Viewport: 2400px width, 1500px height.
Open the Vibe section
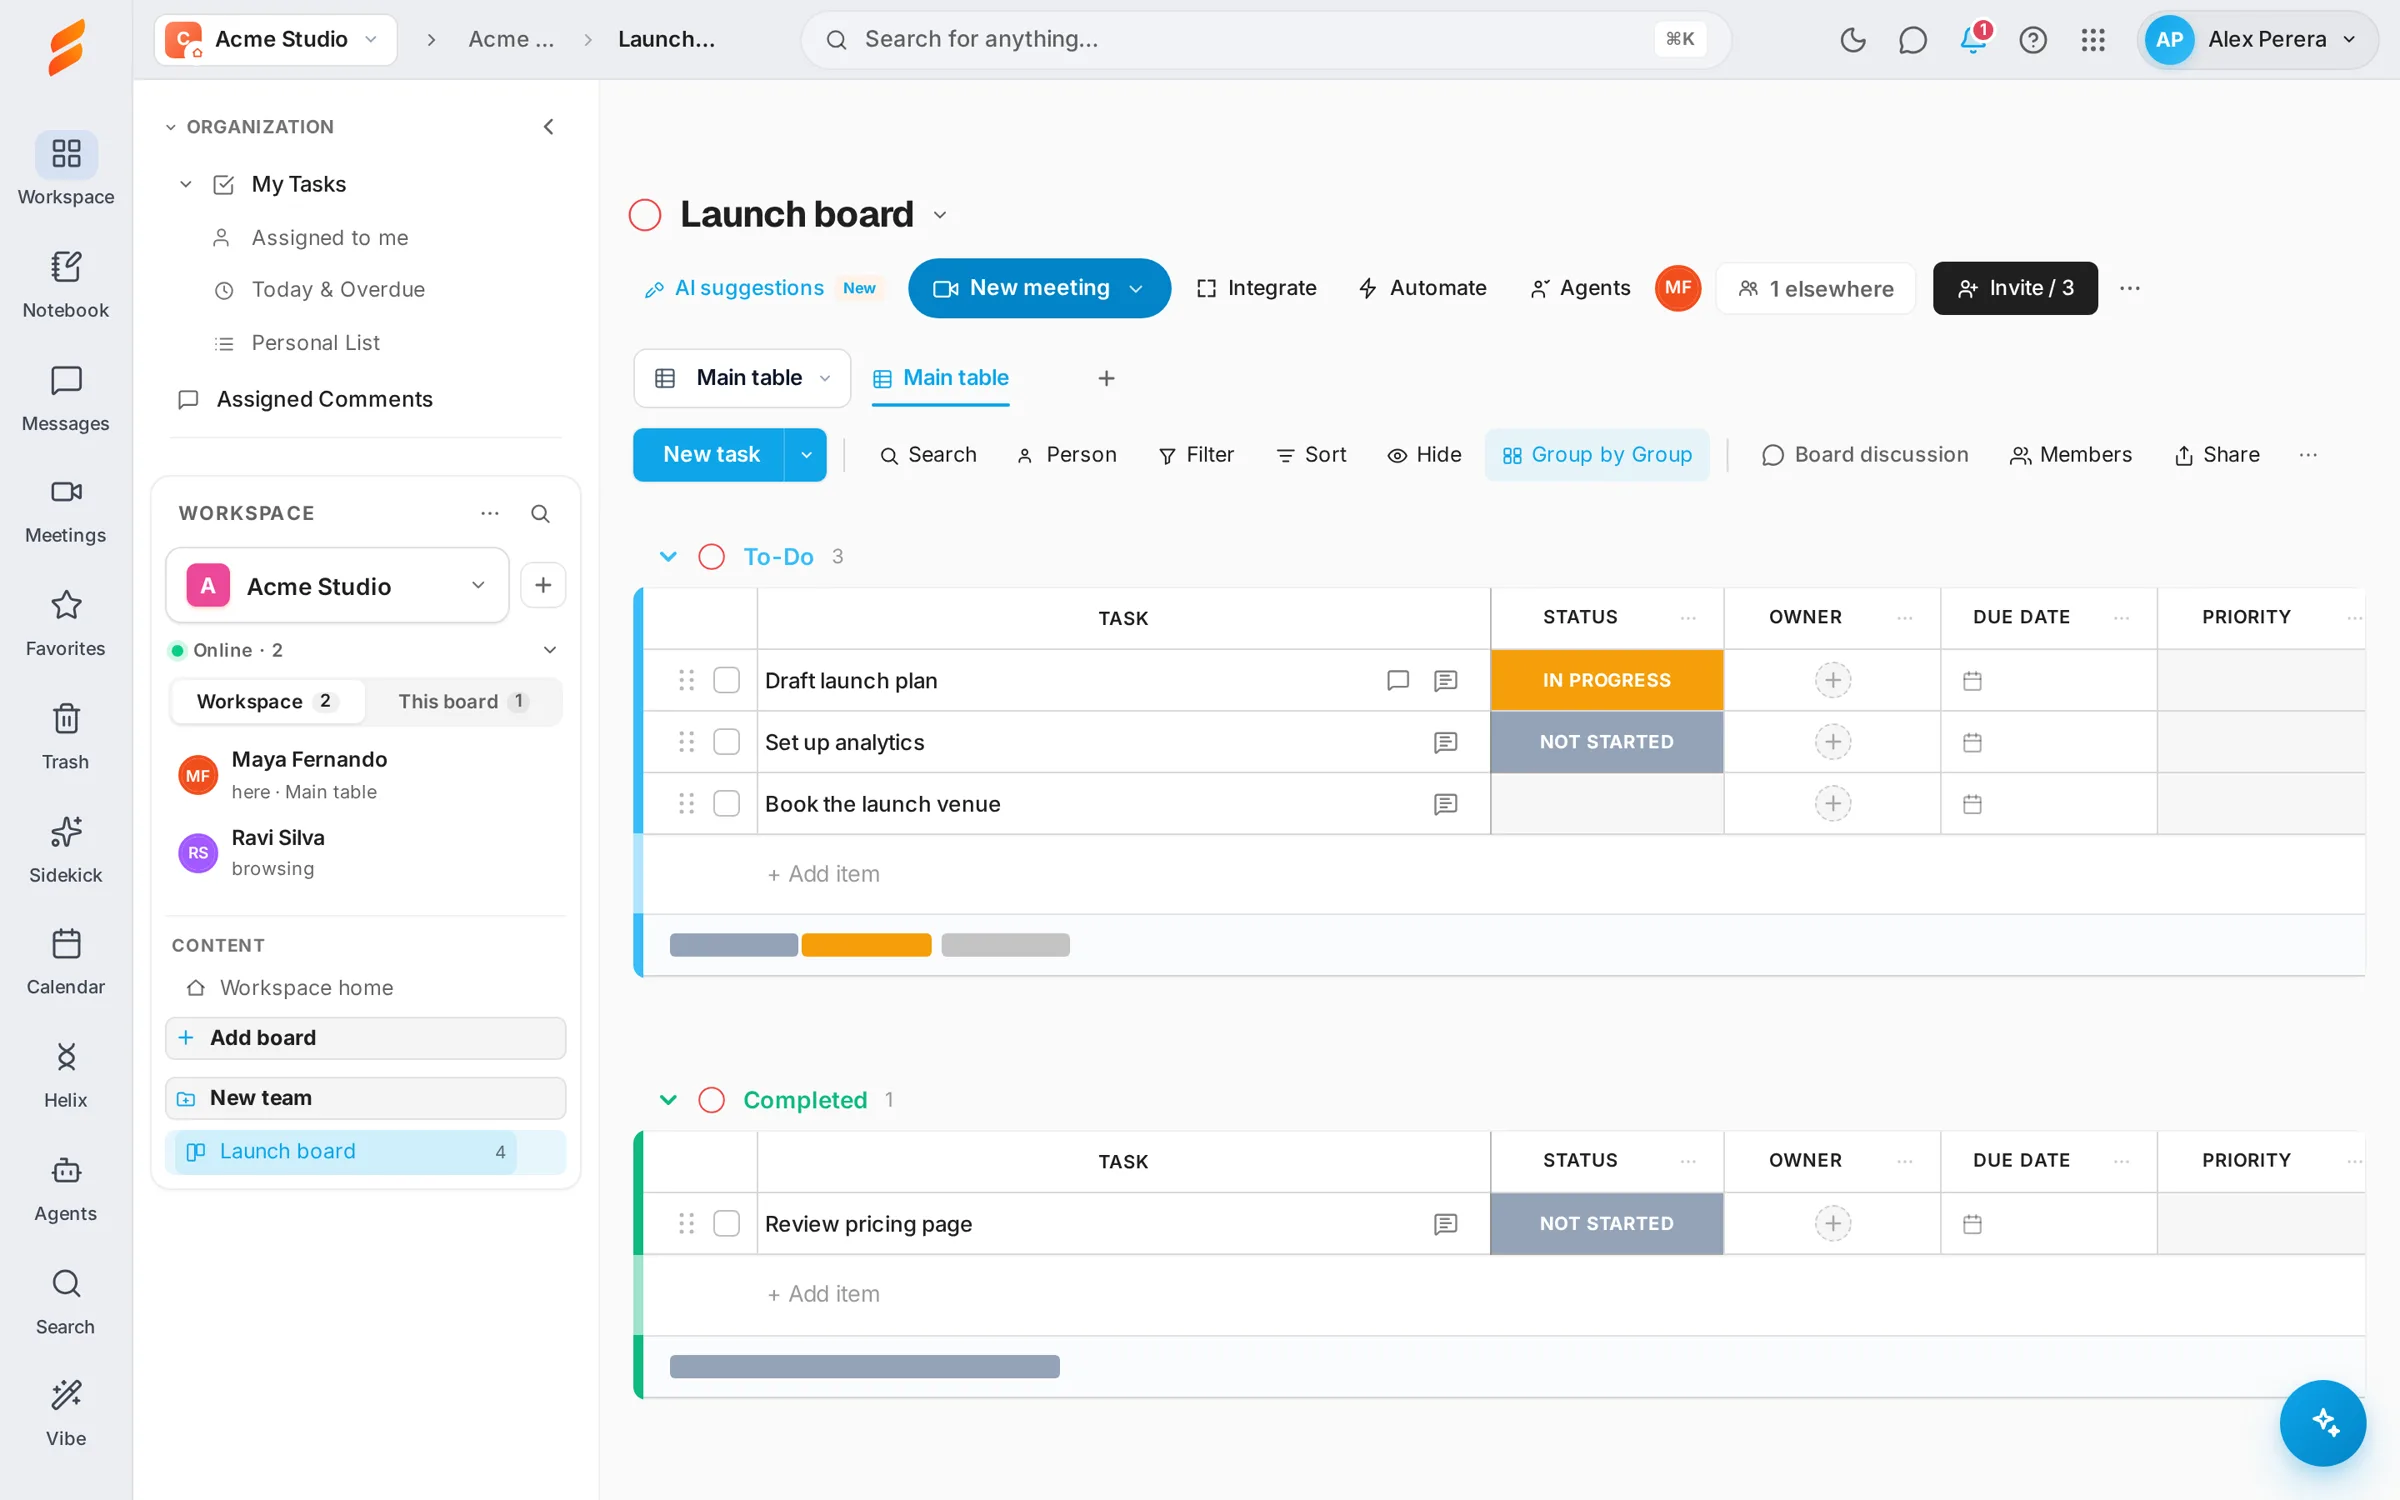pos(66,1413)
